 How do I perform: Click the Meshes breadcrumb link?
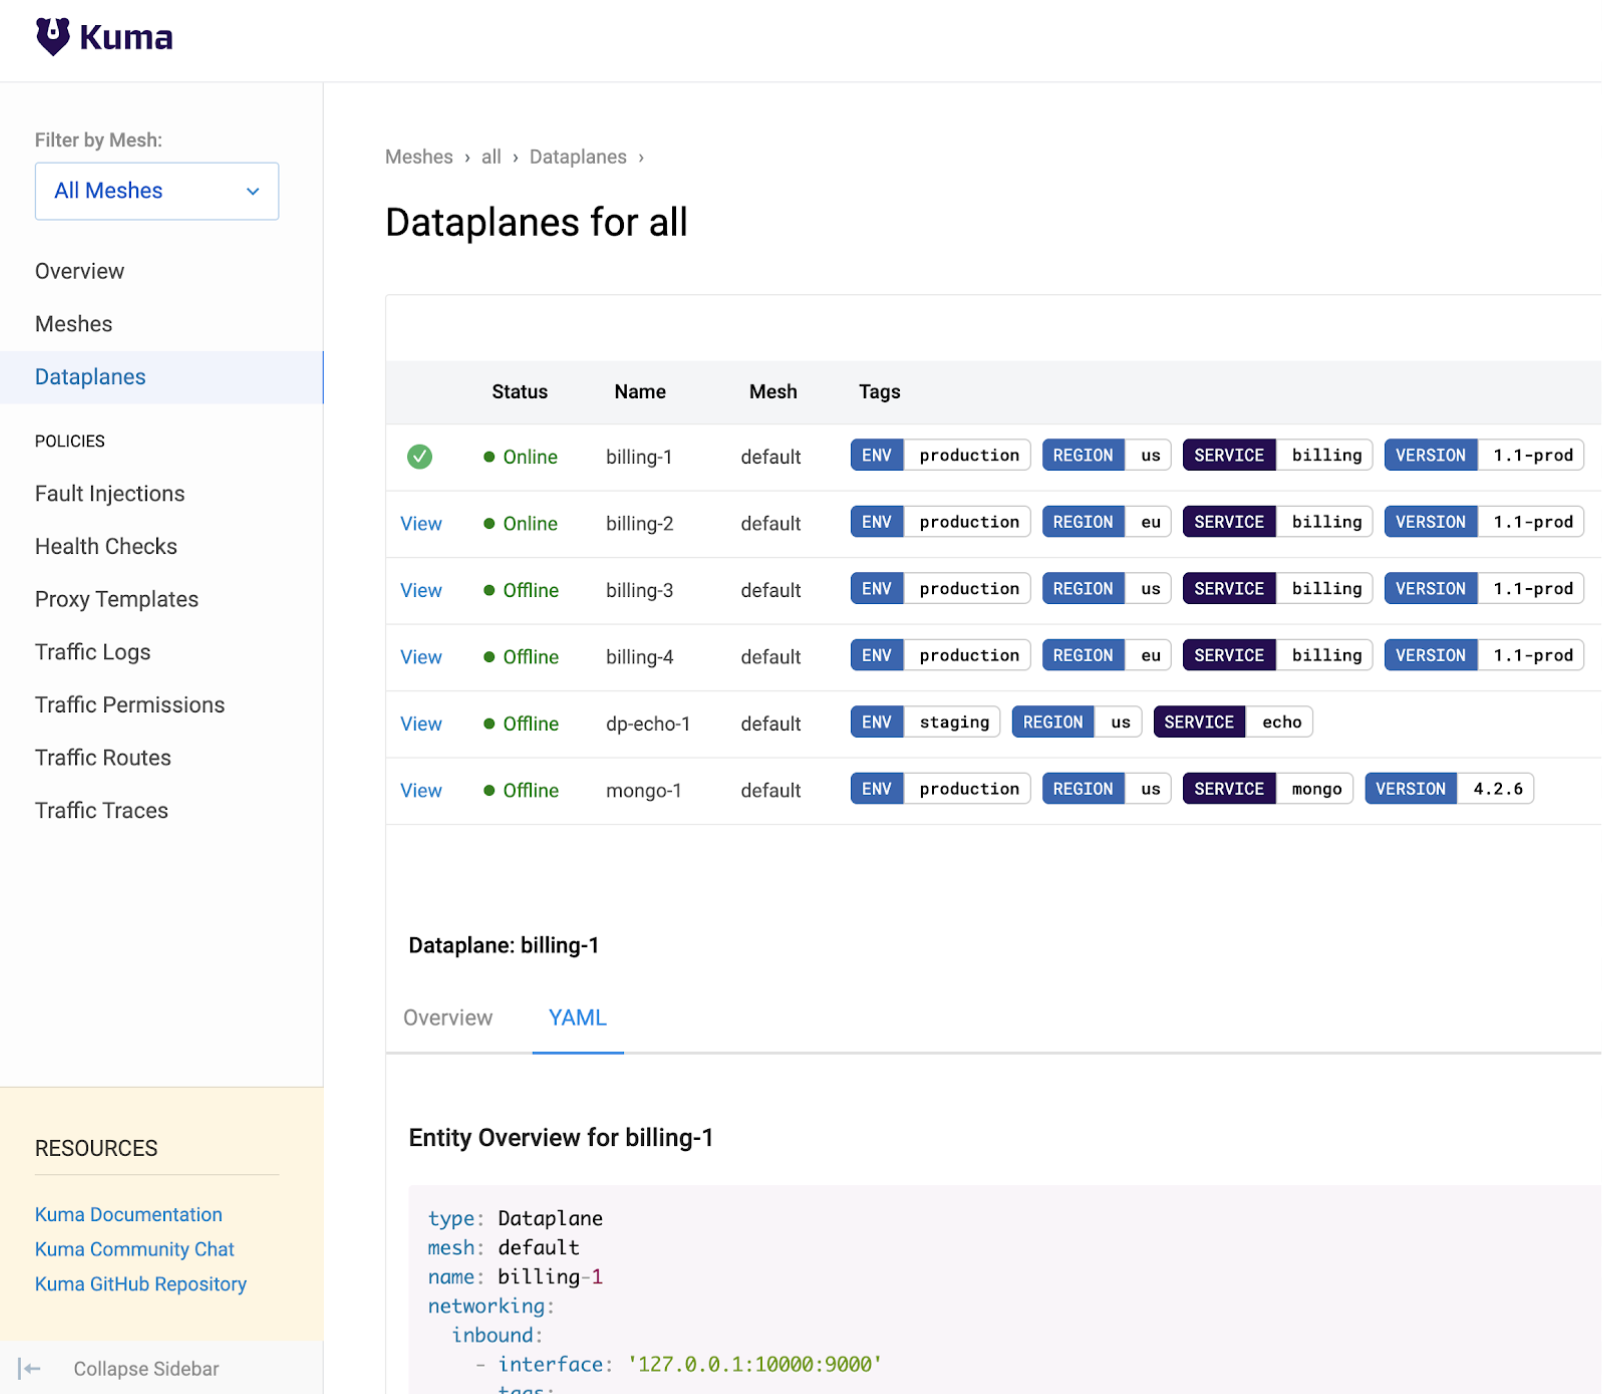(419, 157)
